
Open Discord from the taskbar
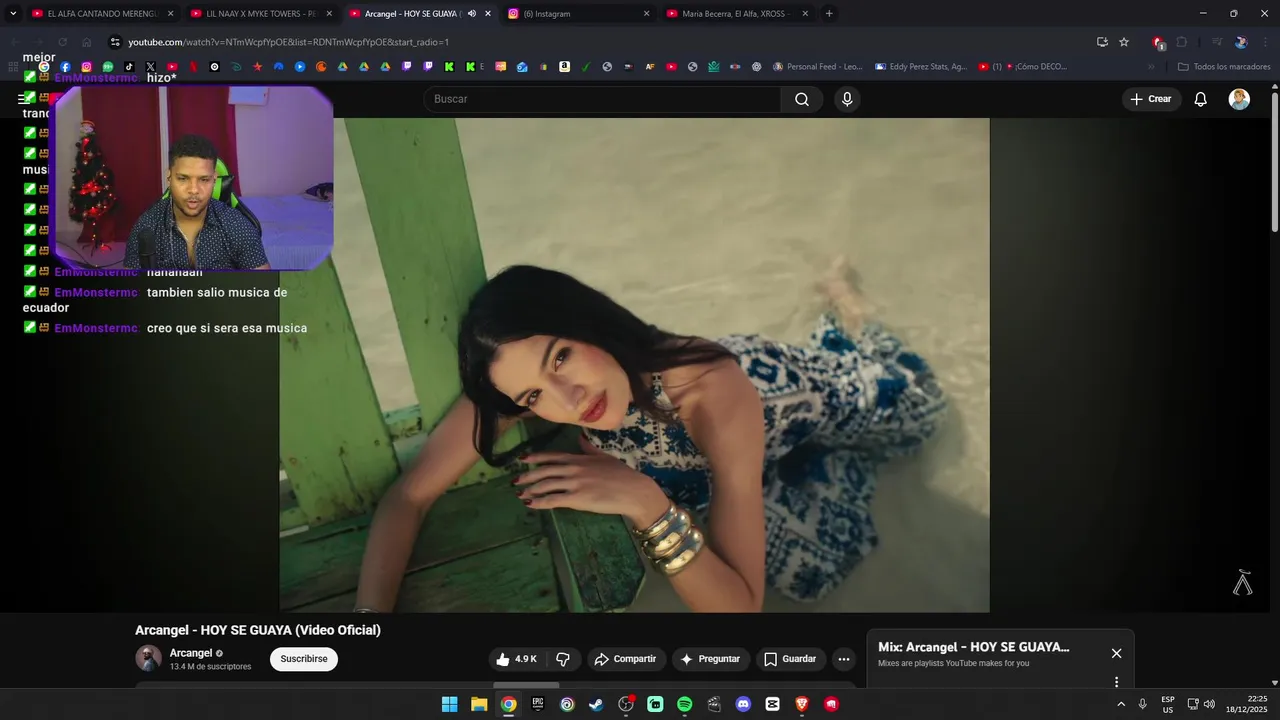tap(743, 704)
